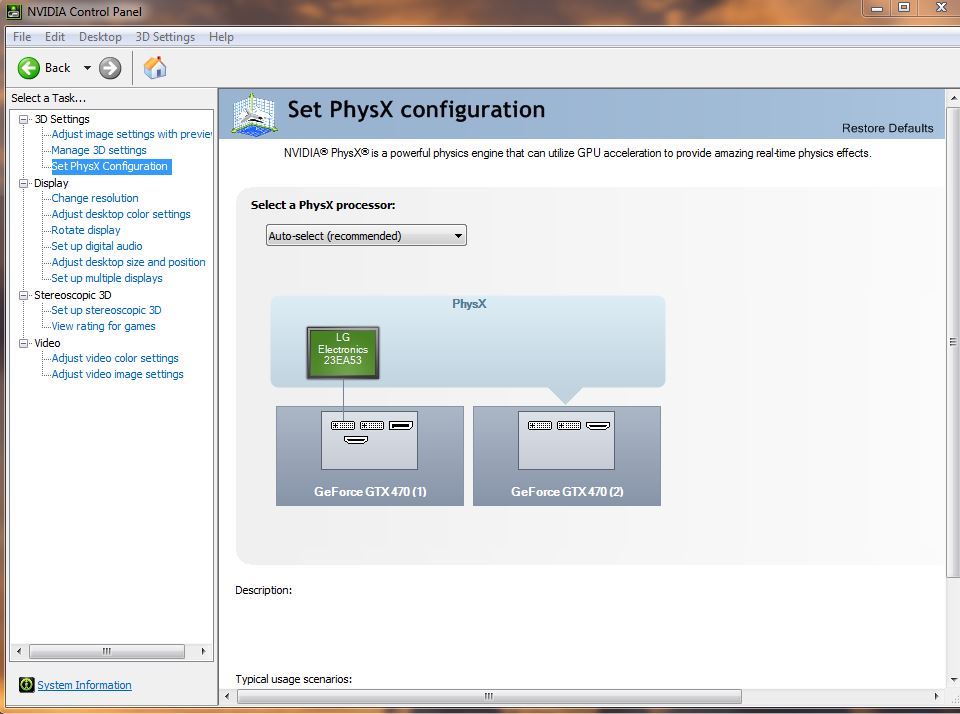Screen dimensions: 960x714
Task: Open Adjust desktop size and position
Action: (129, 261)
